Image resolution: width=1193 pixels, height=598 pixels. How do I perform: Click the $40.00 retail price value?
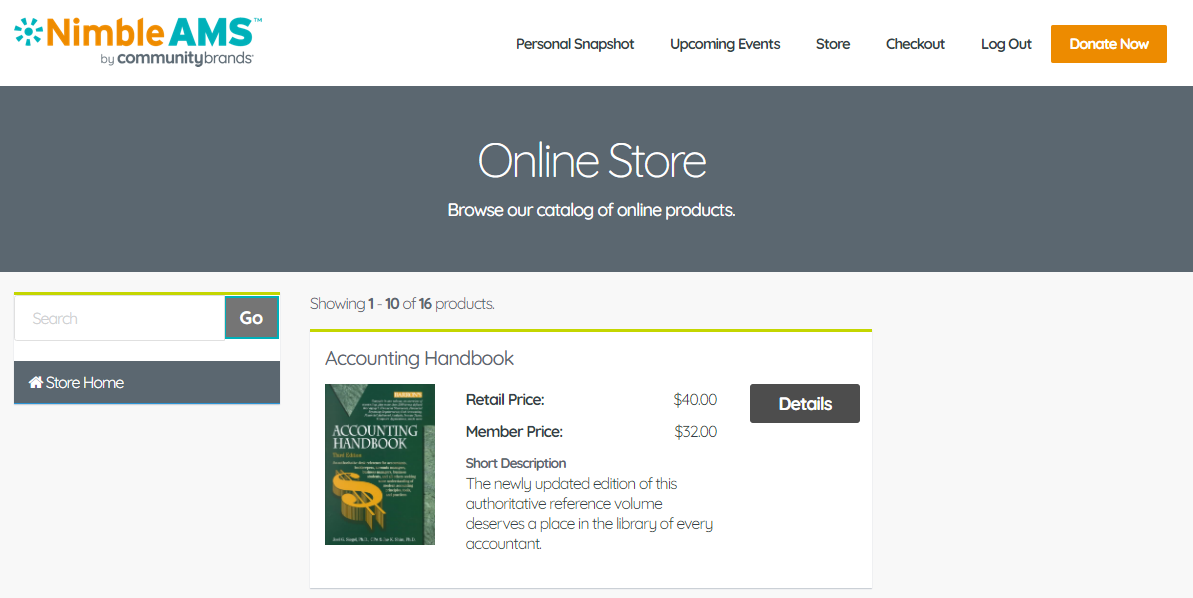(x=695, y=400)
